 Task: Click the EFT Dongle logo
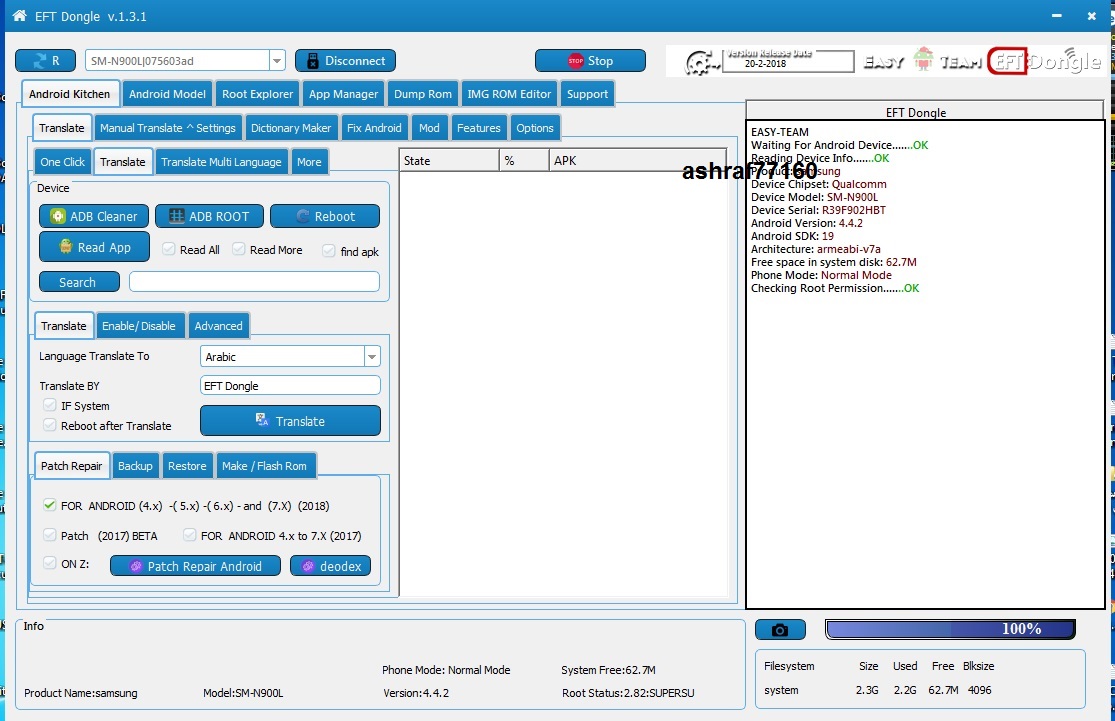1045,62
